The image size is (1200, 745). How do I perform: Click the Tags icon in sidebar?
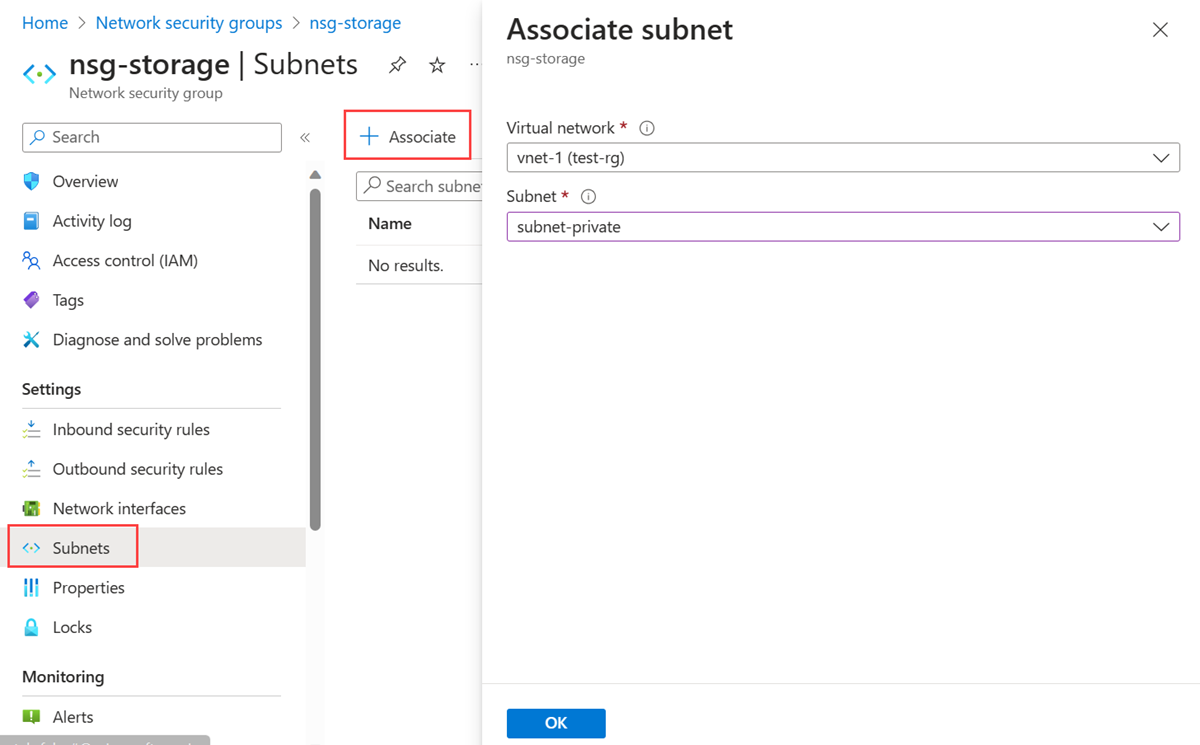tap(31, 300)
